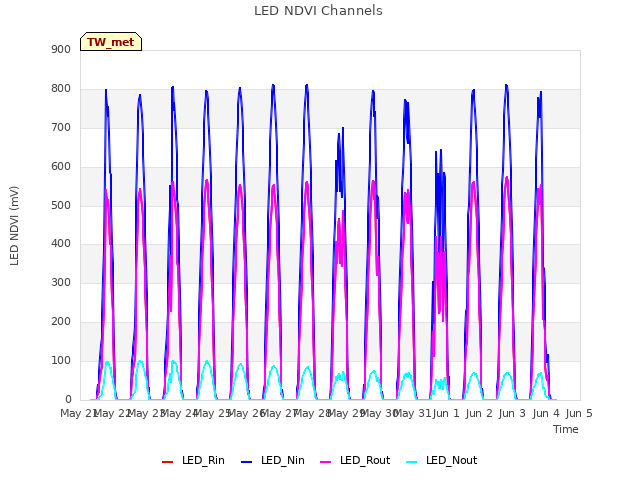Click the 200 y-axis tick value

click(61, 322)
